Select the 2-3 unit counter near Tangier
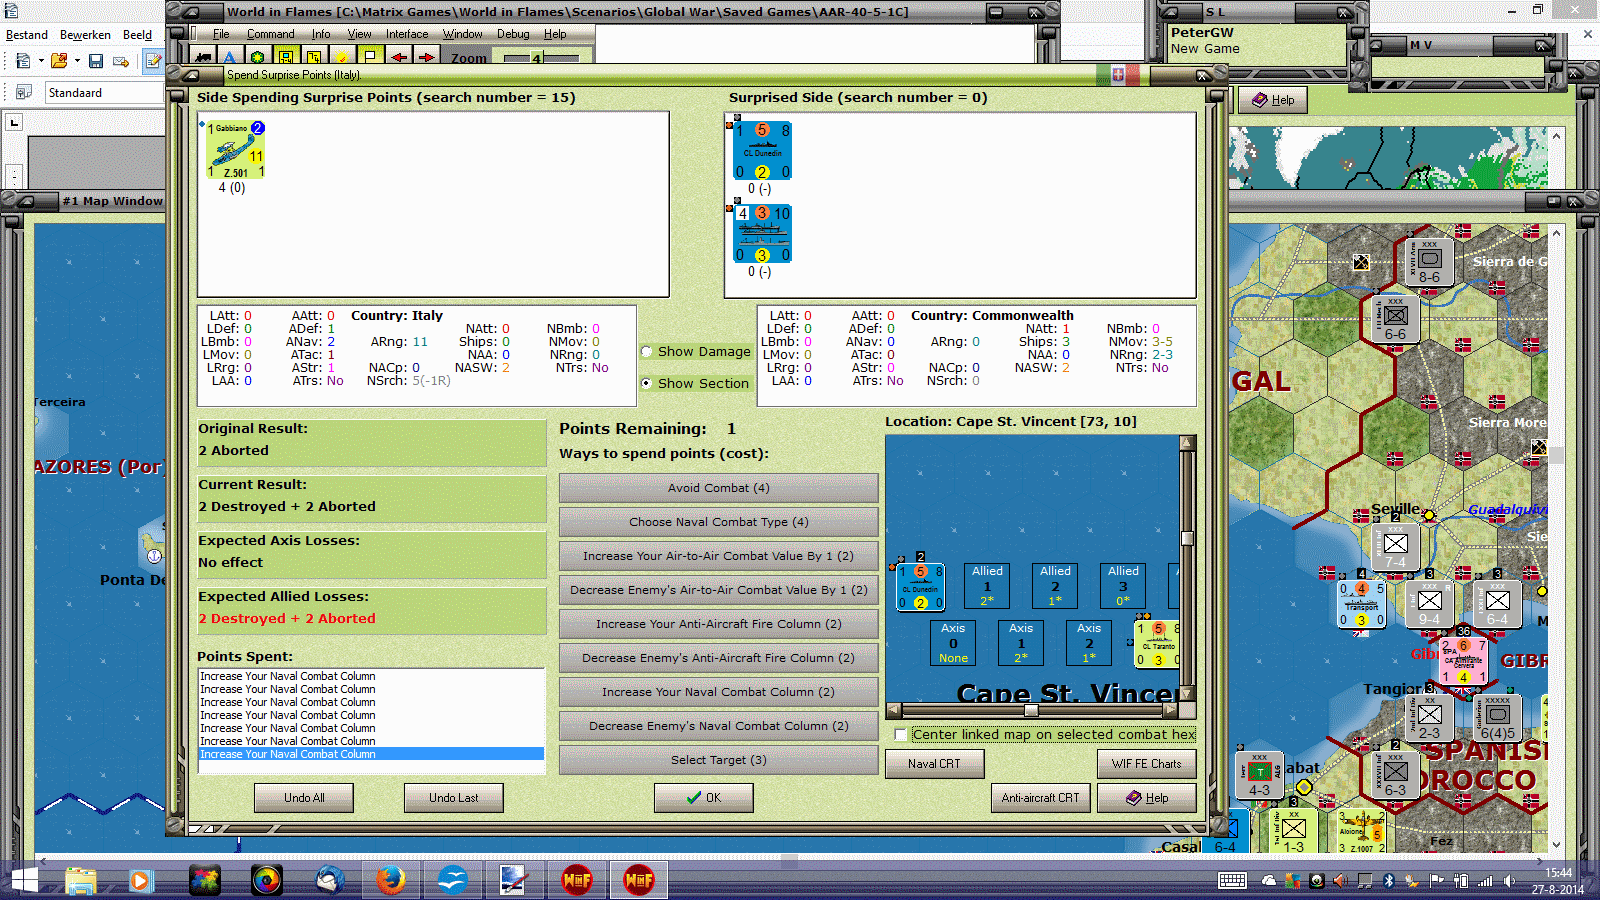Image resolution: width=1600 pixels, height=900 pixels. point(1429,717)
